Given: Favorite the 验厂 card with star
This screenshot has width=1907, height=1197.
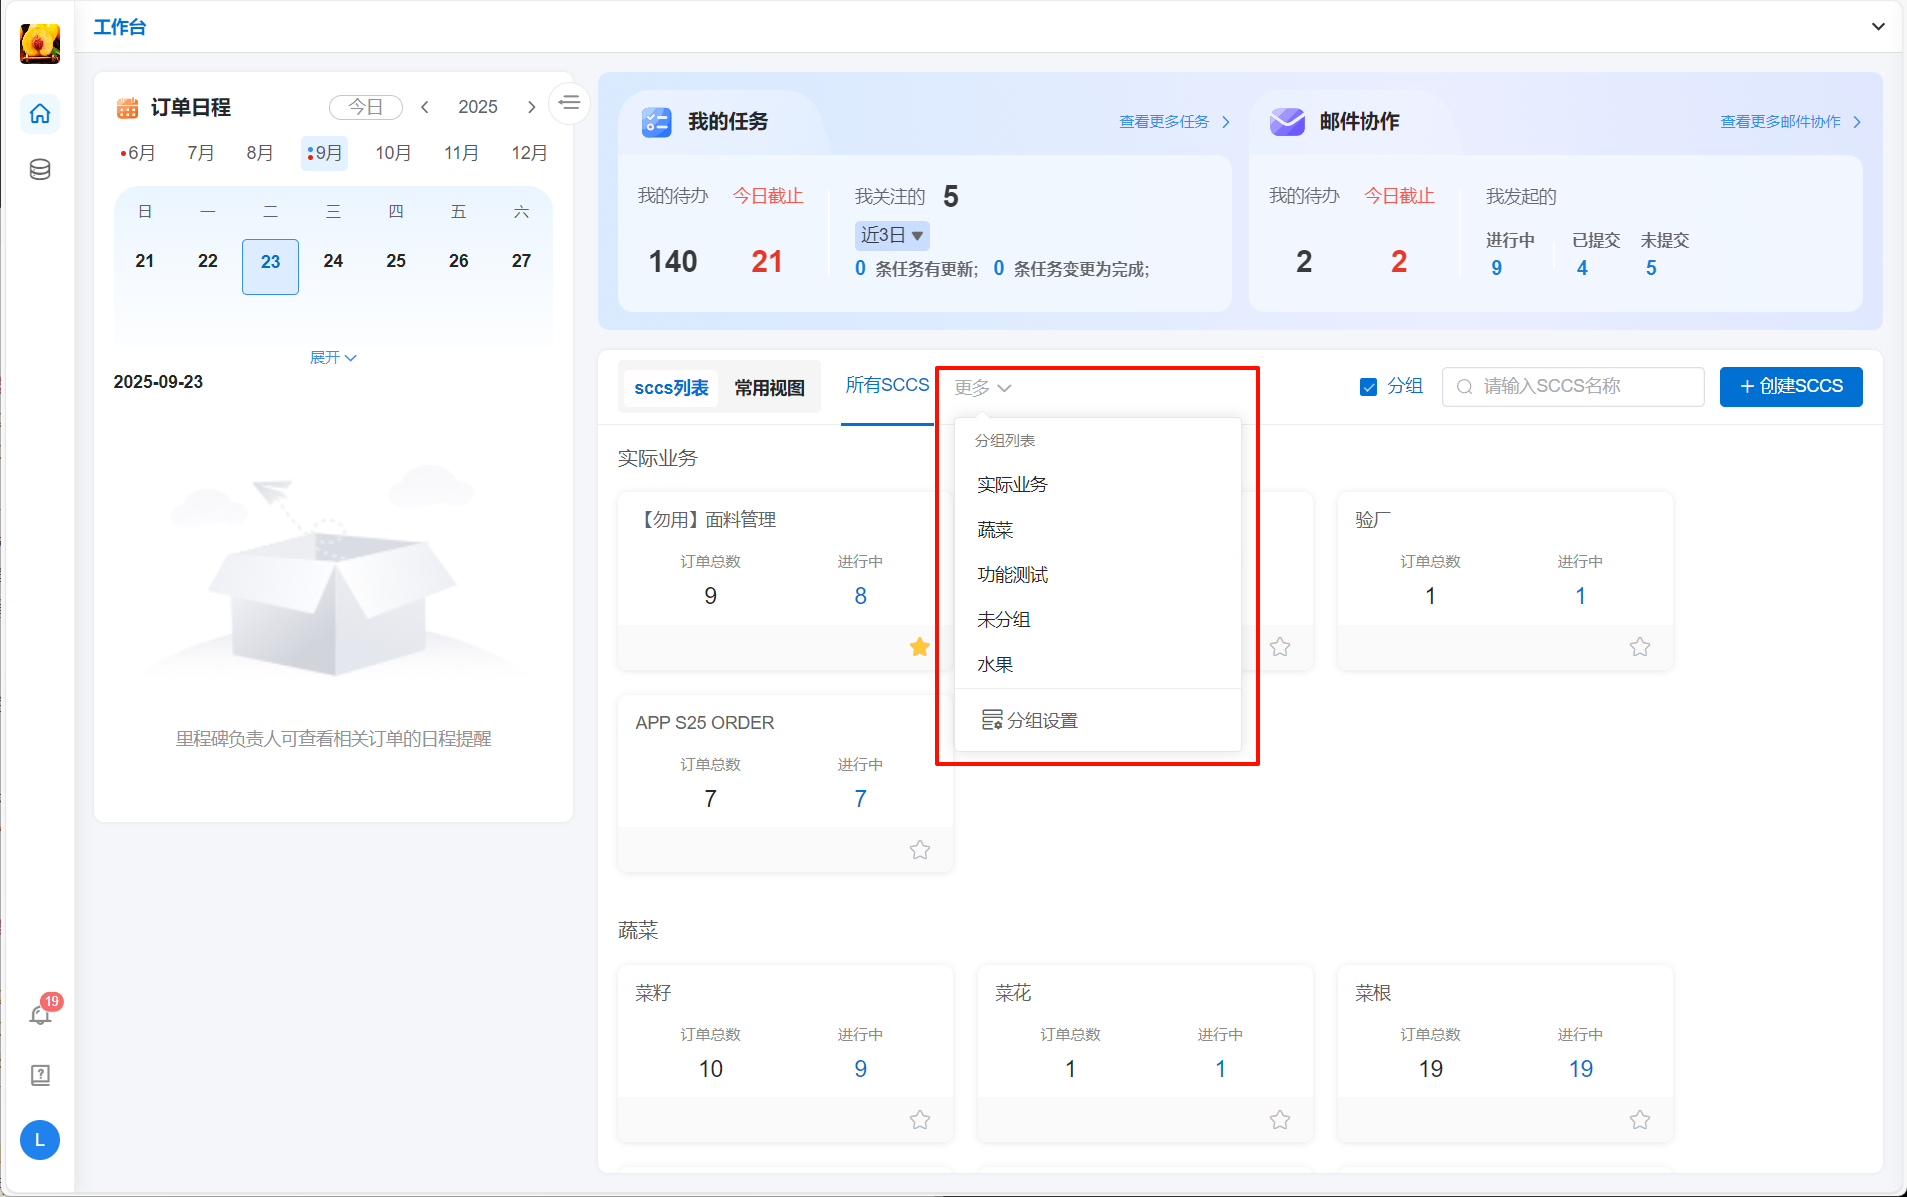Looking at the screenshot, I should tap(1639, 647).
